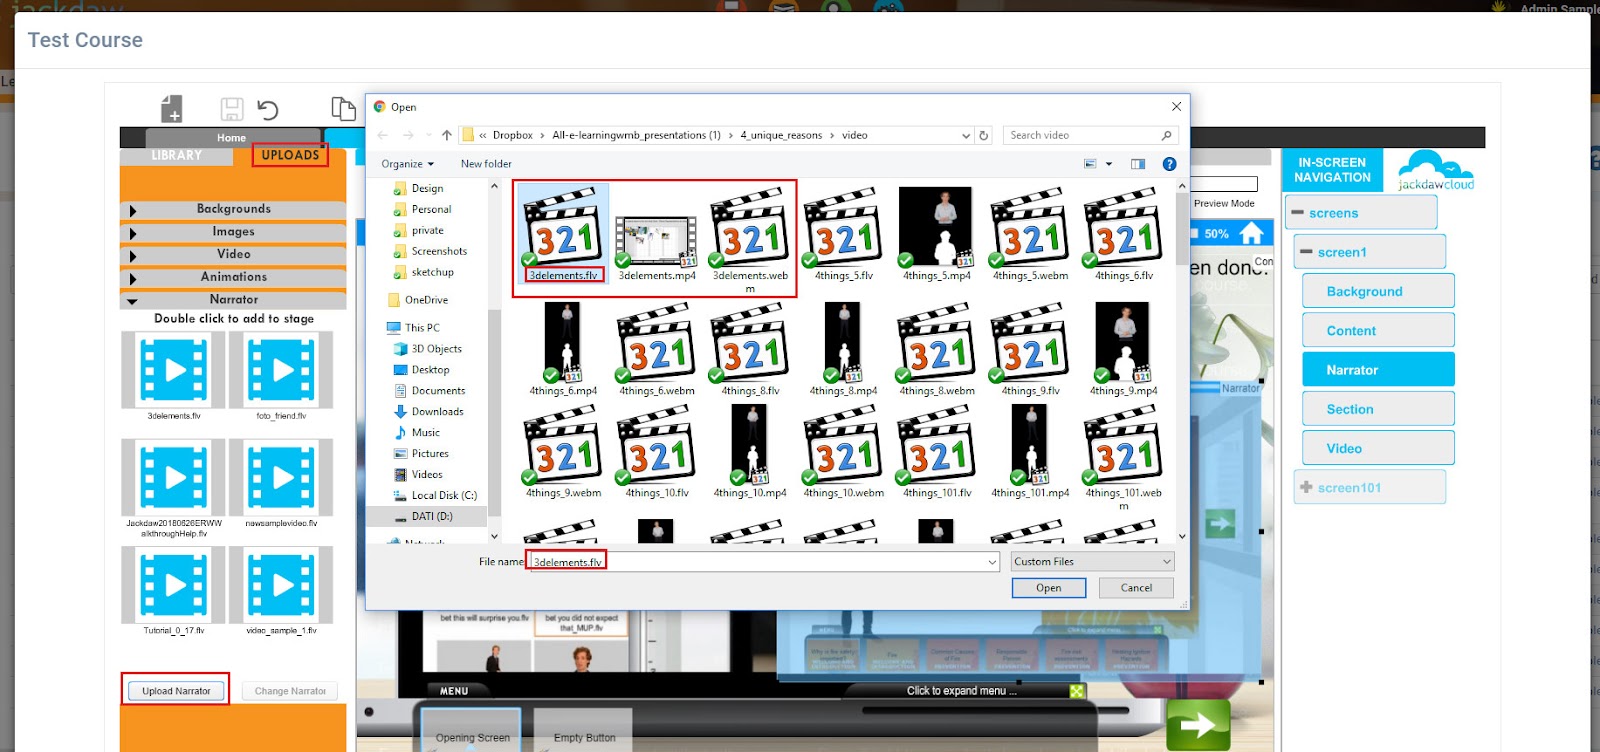Expand the Images library section
This screenshot has height=752, width=1600.
pyautogui.click(x=233, y=232)
